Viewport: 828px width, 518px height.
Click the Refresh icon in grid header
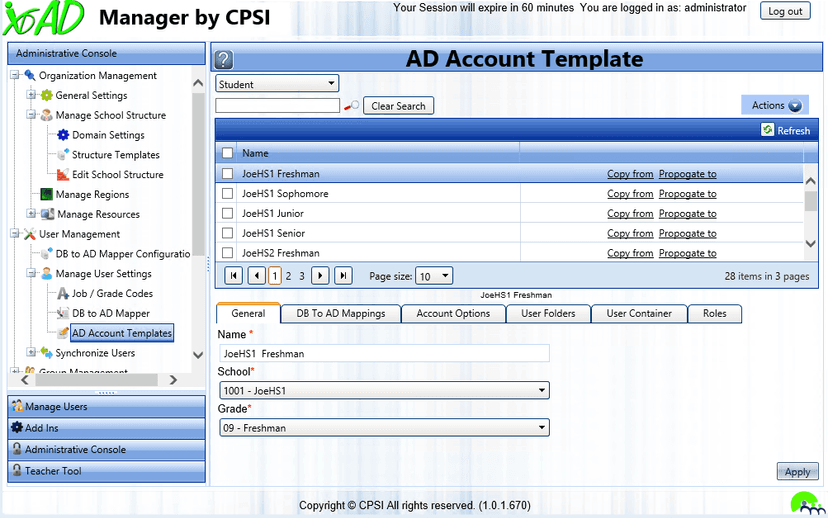click(767, 130)
